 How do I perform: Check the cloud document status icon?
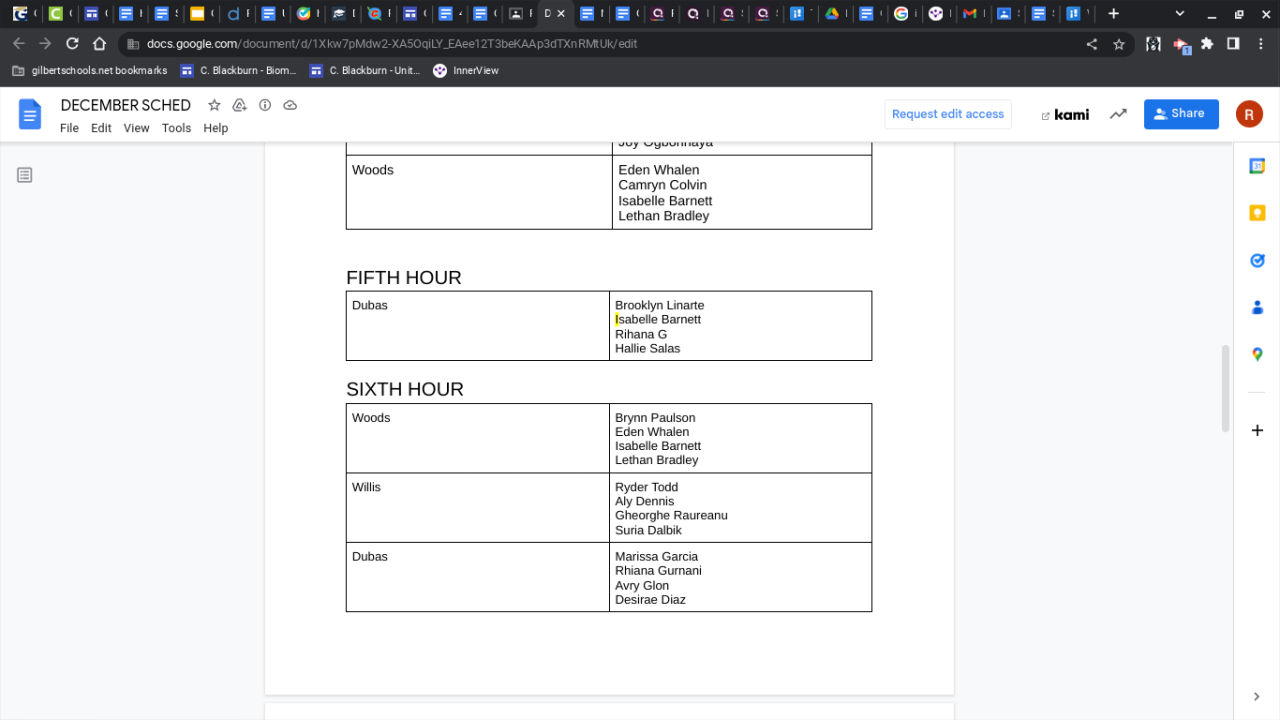(290, 105)
